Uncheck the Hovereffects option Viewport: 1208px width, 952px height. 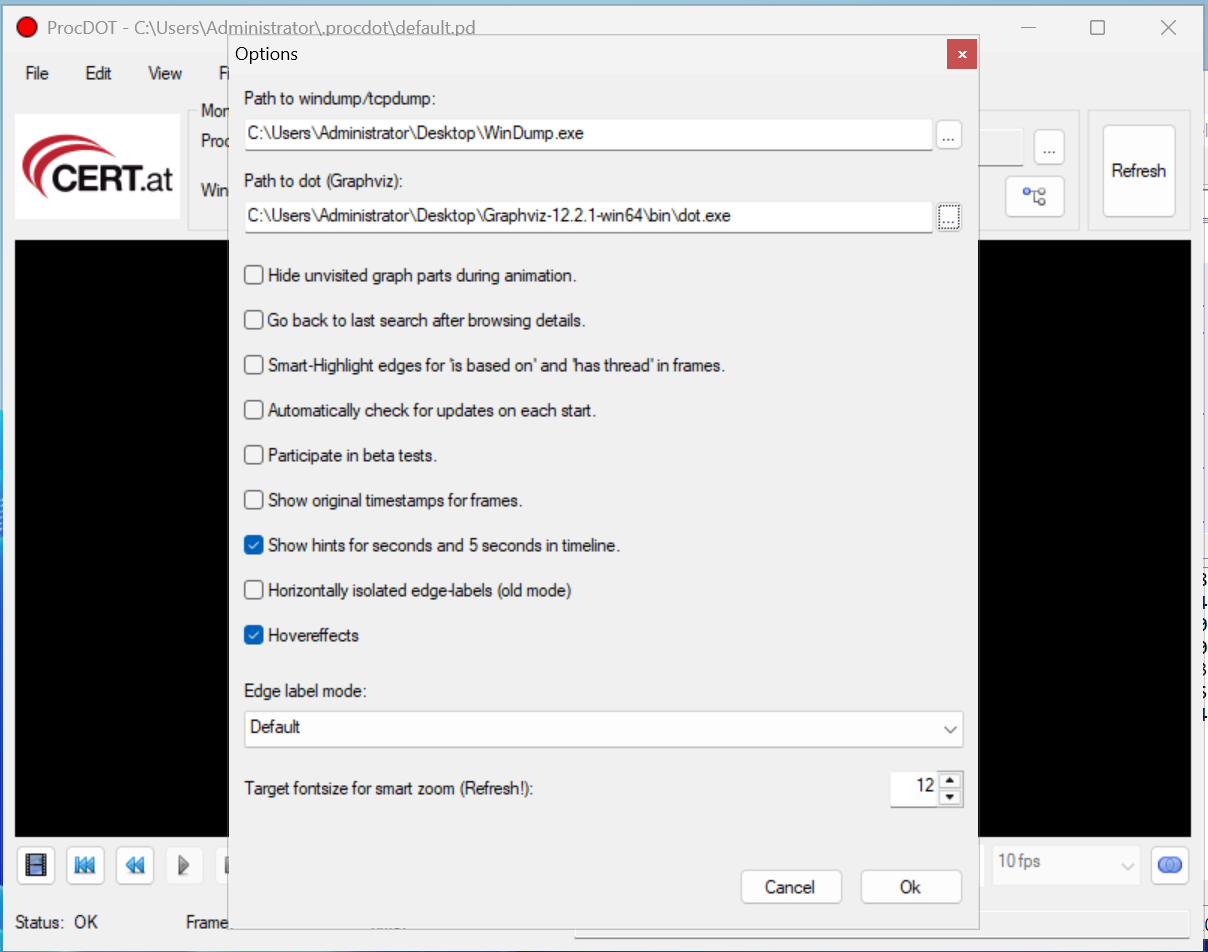click(x=254, y=635)
